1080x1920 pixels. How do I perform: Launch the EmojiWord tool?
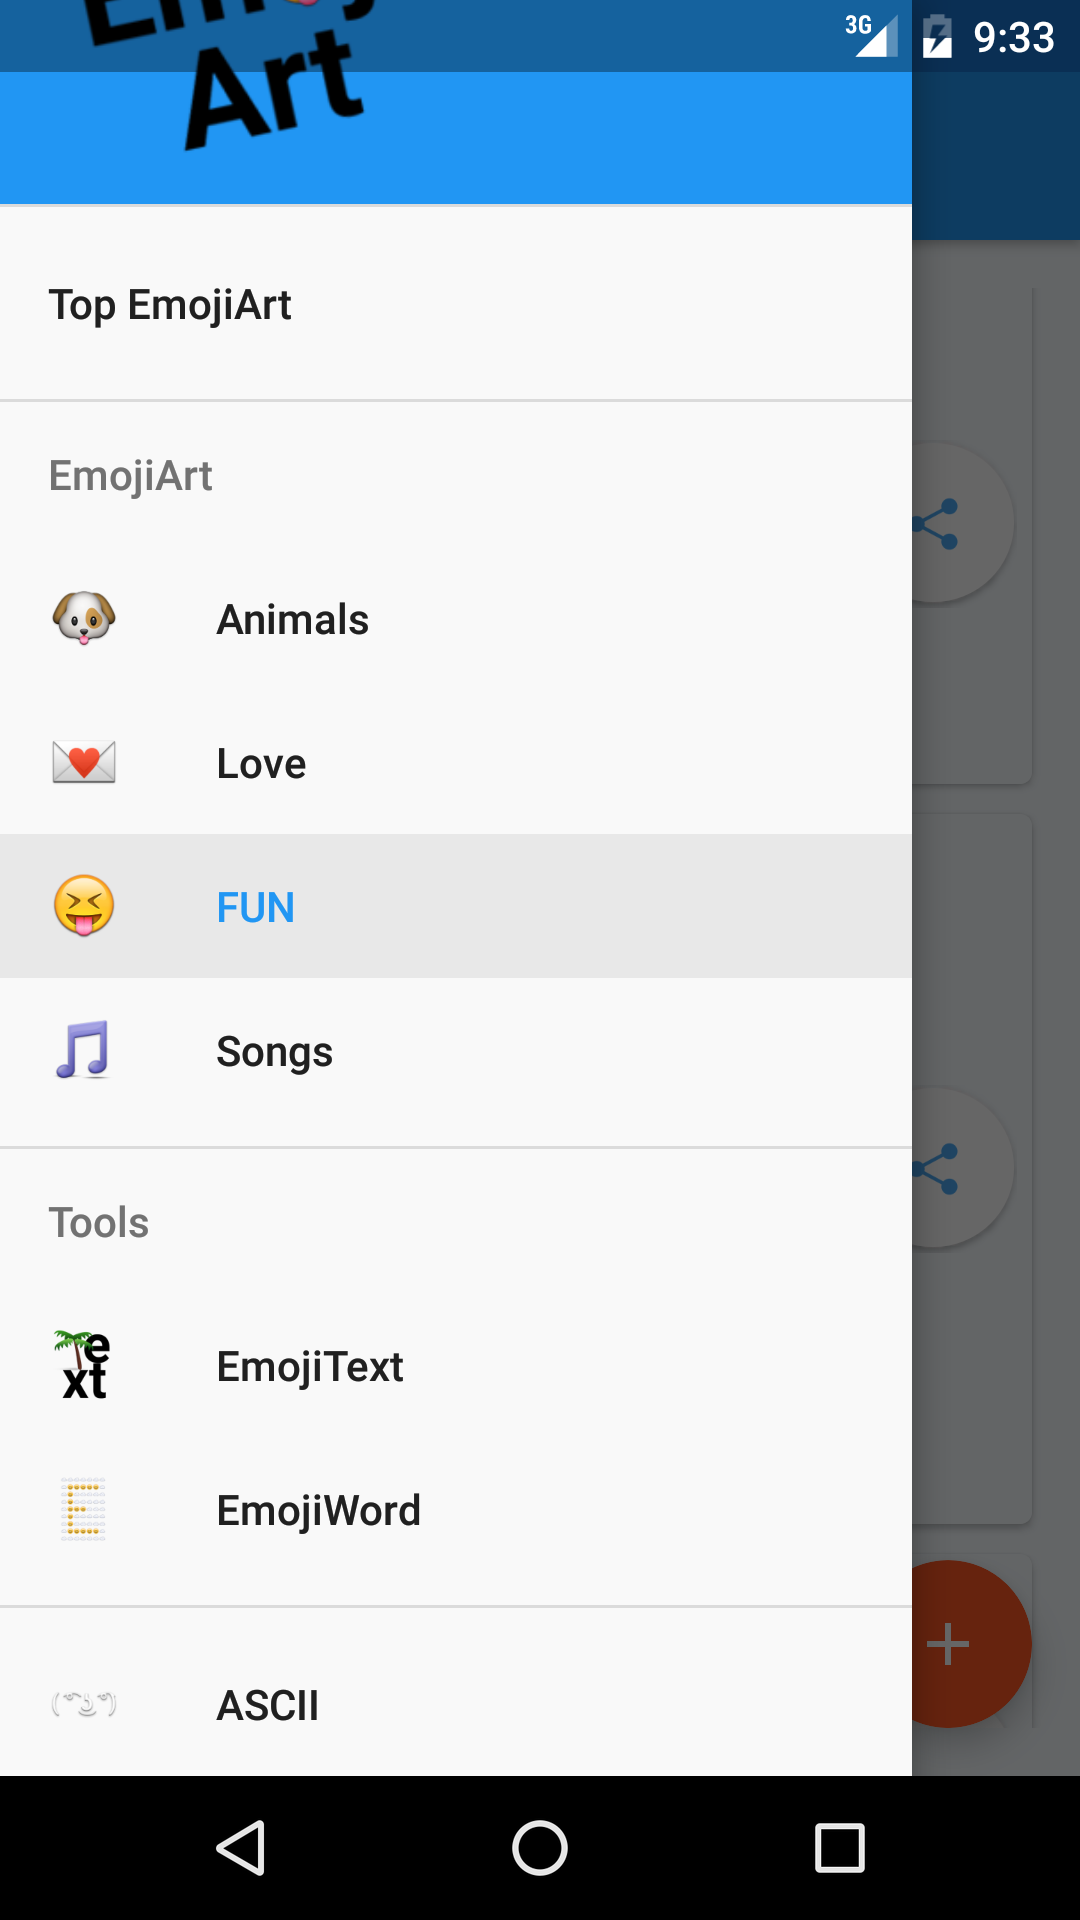(x=456, y=1509)
